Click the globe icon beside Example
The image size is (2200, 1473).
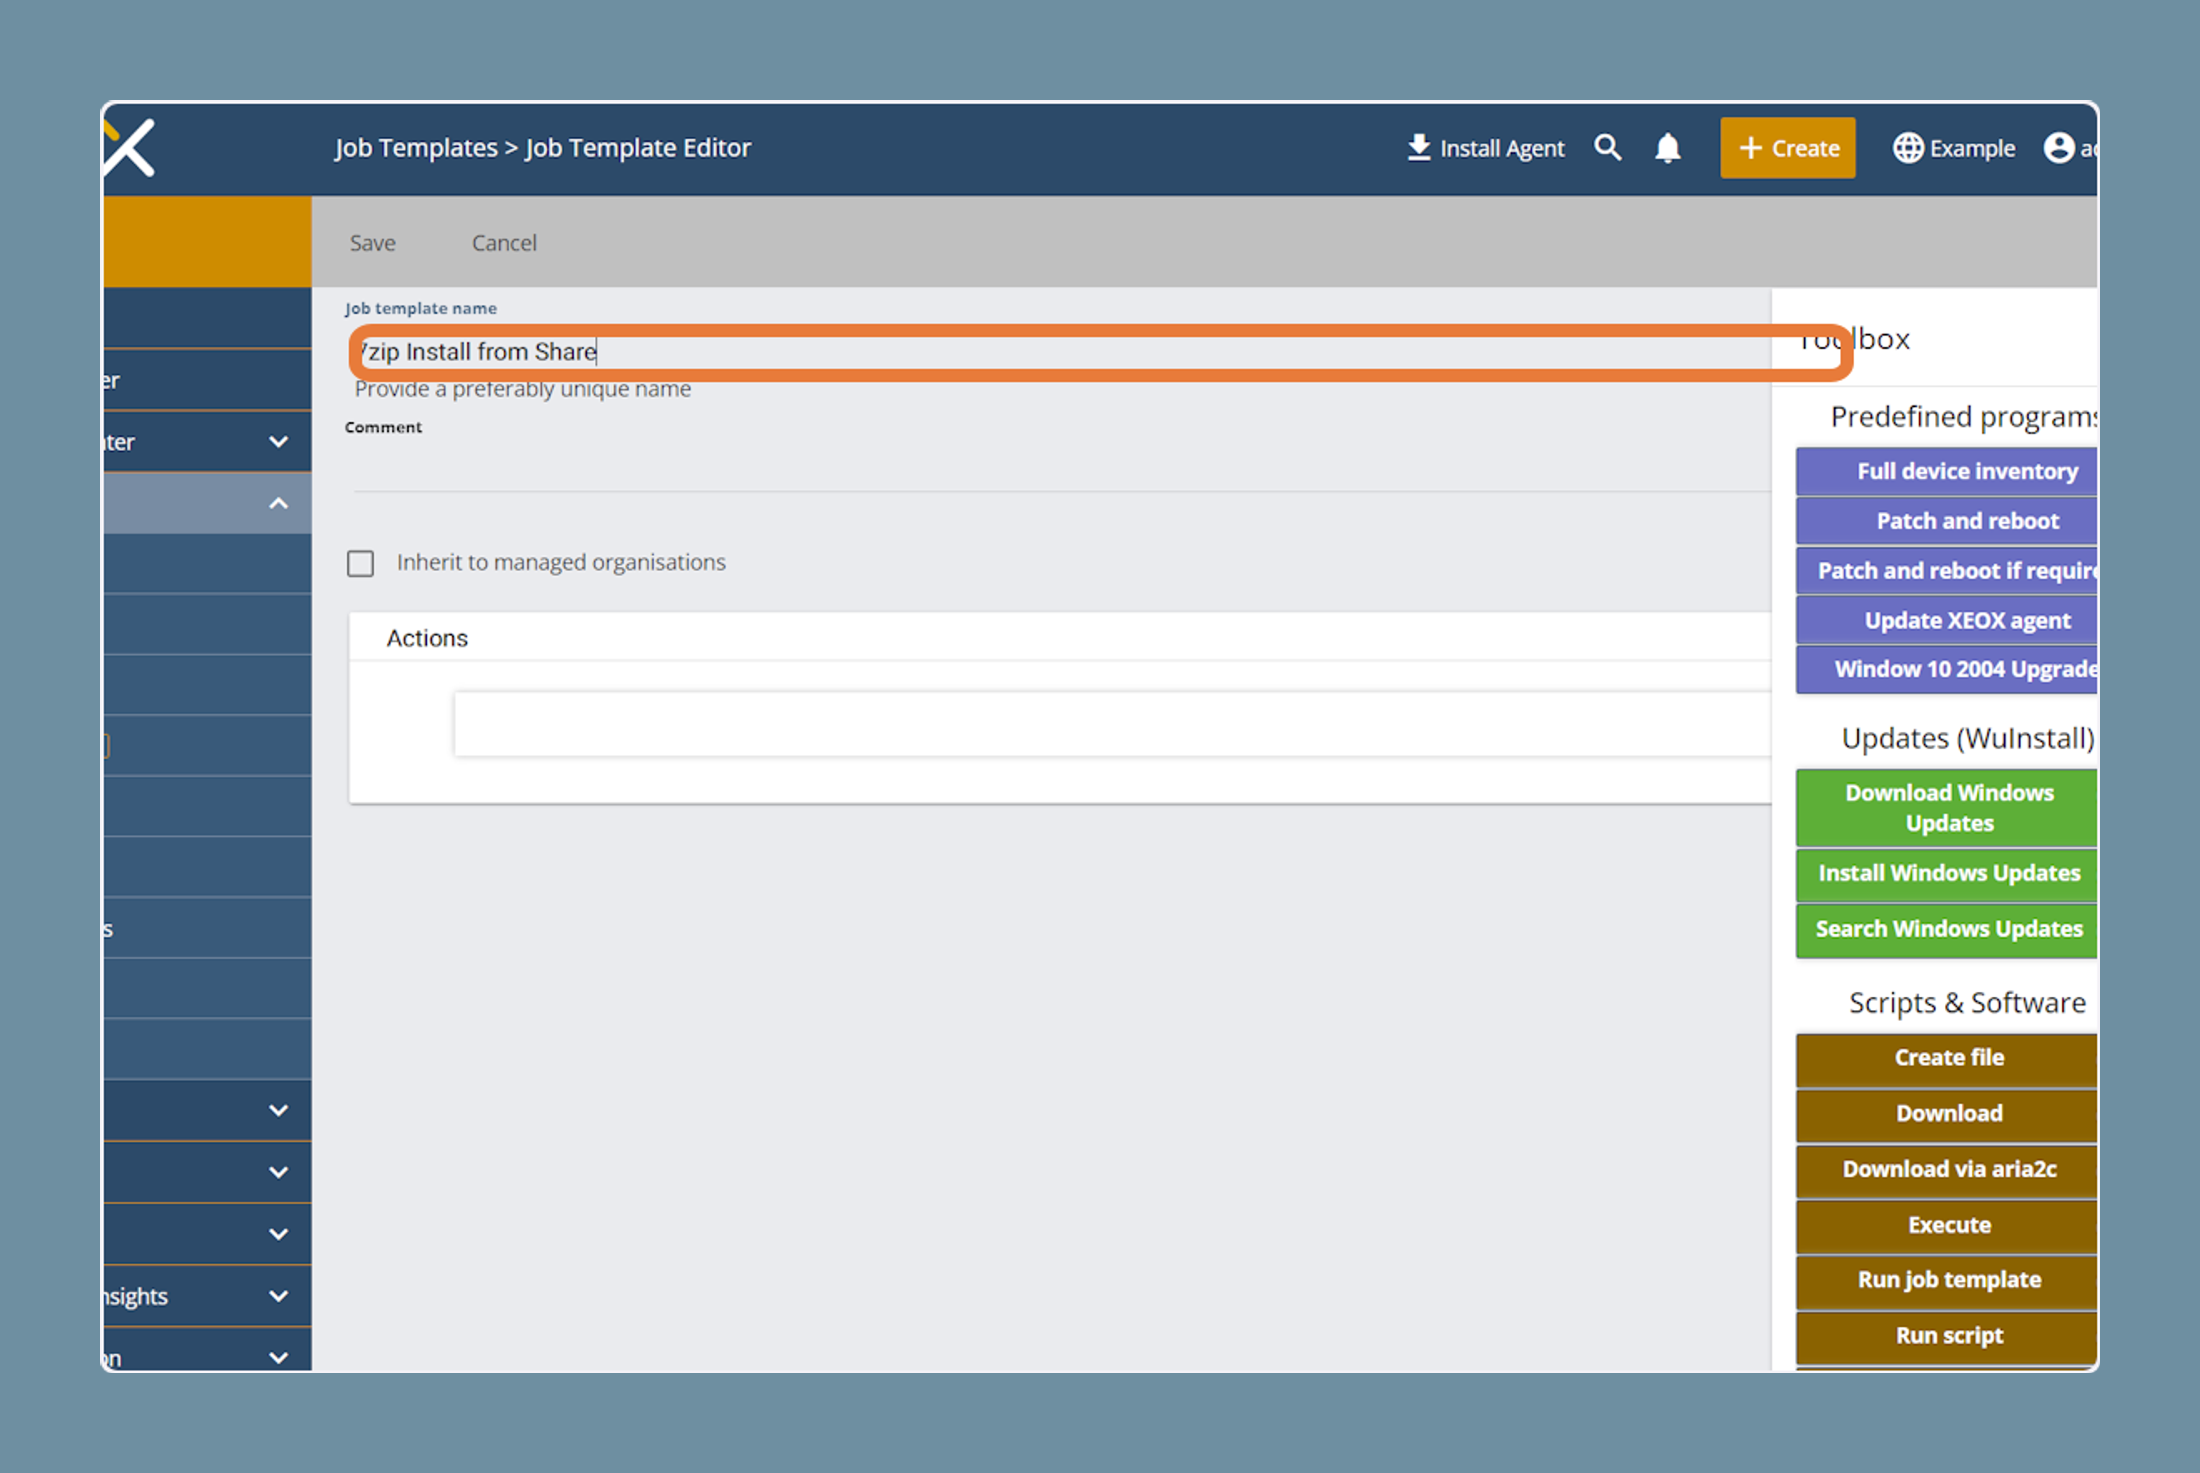[x=1908, y=148]
